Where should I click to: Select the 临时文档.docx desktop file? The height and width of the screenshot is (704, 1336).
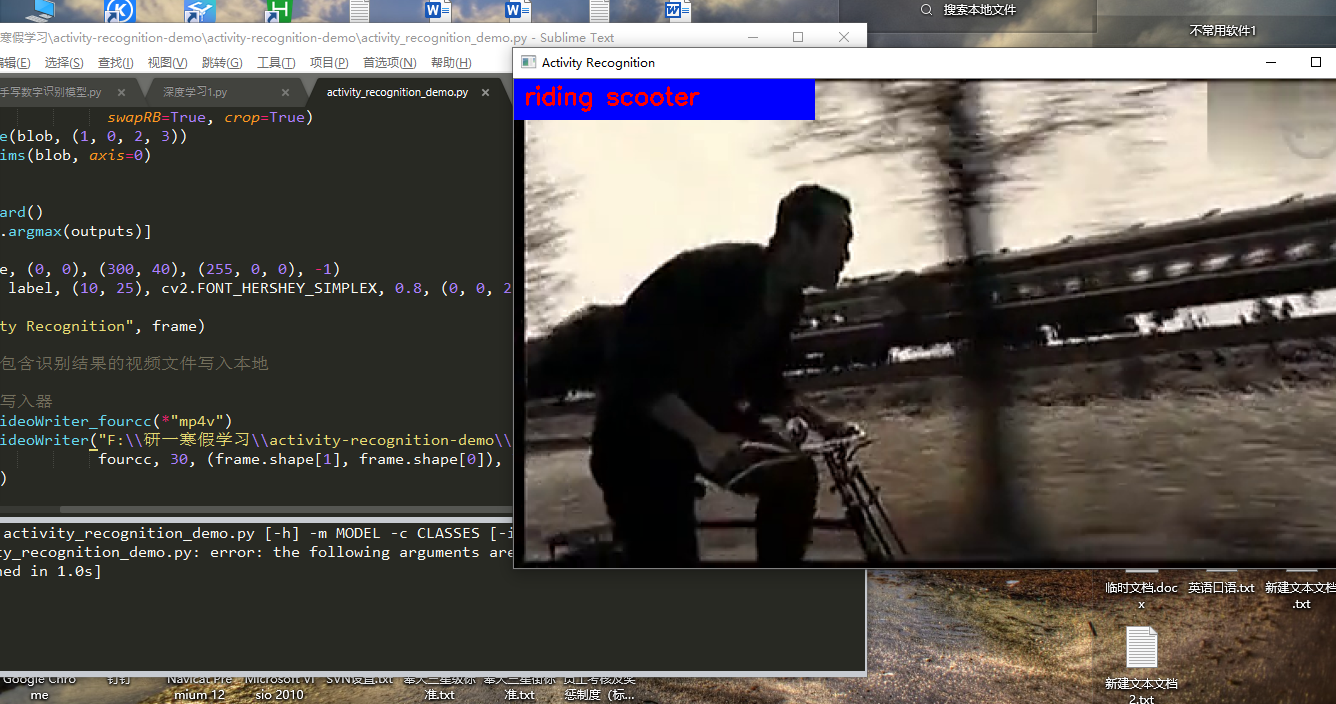[1141, 588]
